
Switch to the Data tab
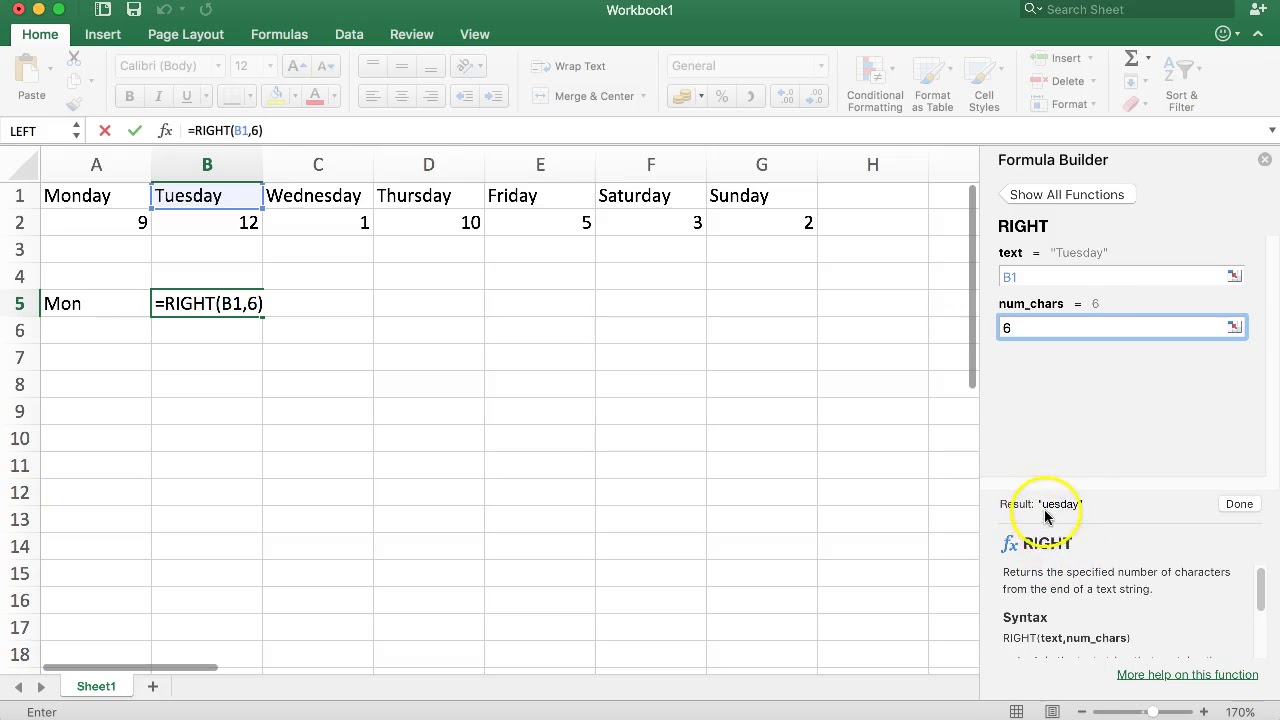[x=349, y=34]
